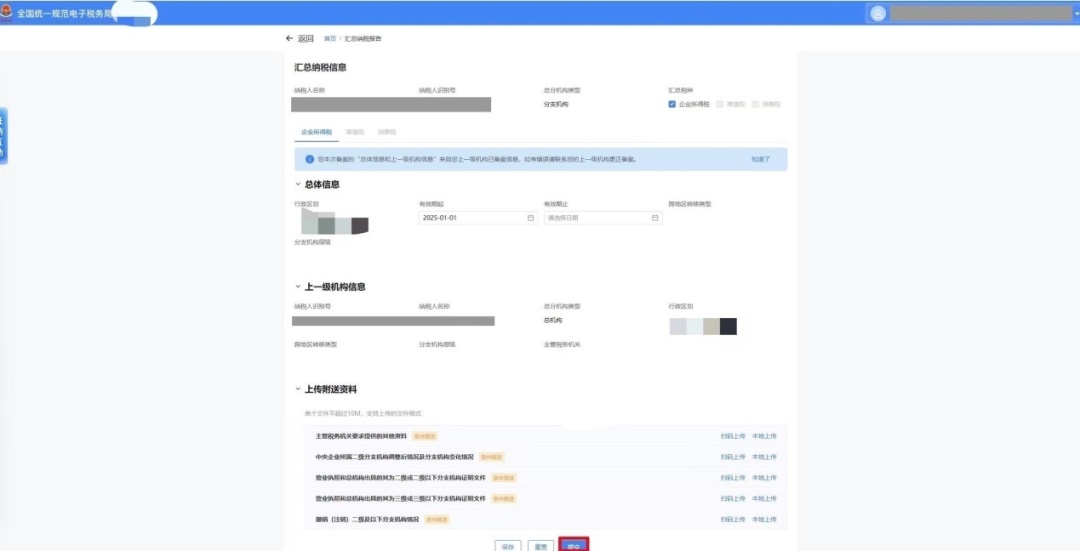Click the 条件报送 tag beside 撤销（注销）二级及以下分支机构情况
This screenshot has width=1080, height=551.
pyautogui.click(x=437, y=519)
